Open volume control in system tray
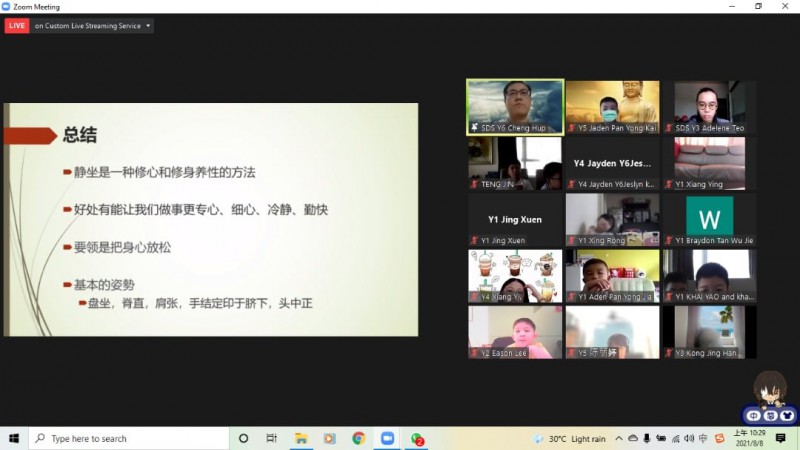 689,438
